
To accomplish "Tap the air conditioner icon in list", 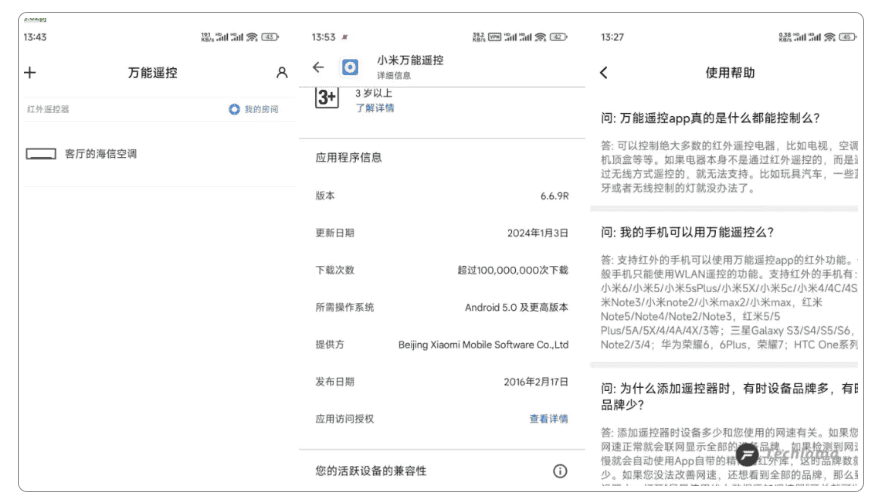I will click(41, 153).
